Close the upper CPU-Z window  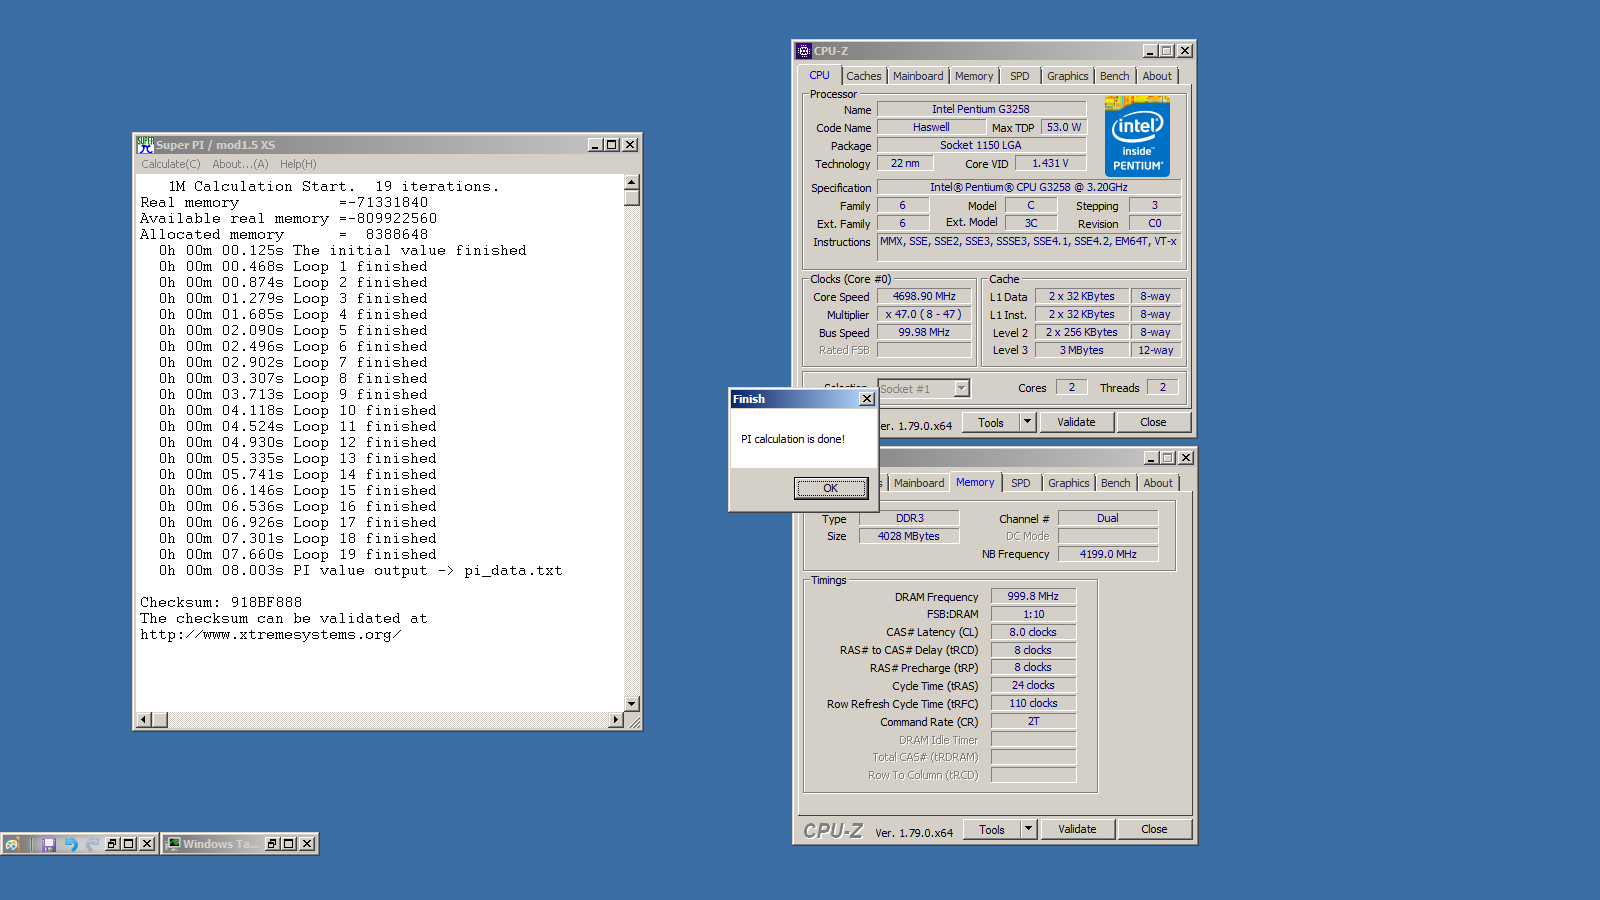pos(1185,51)
